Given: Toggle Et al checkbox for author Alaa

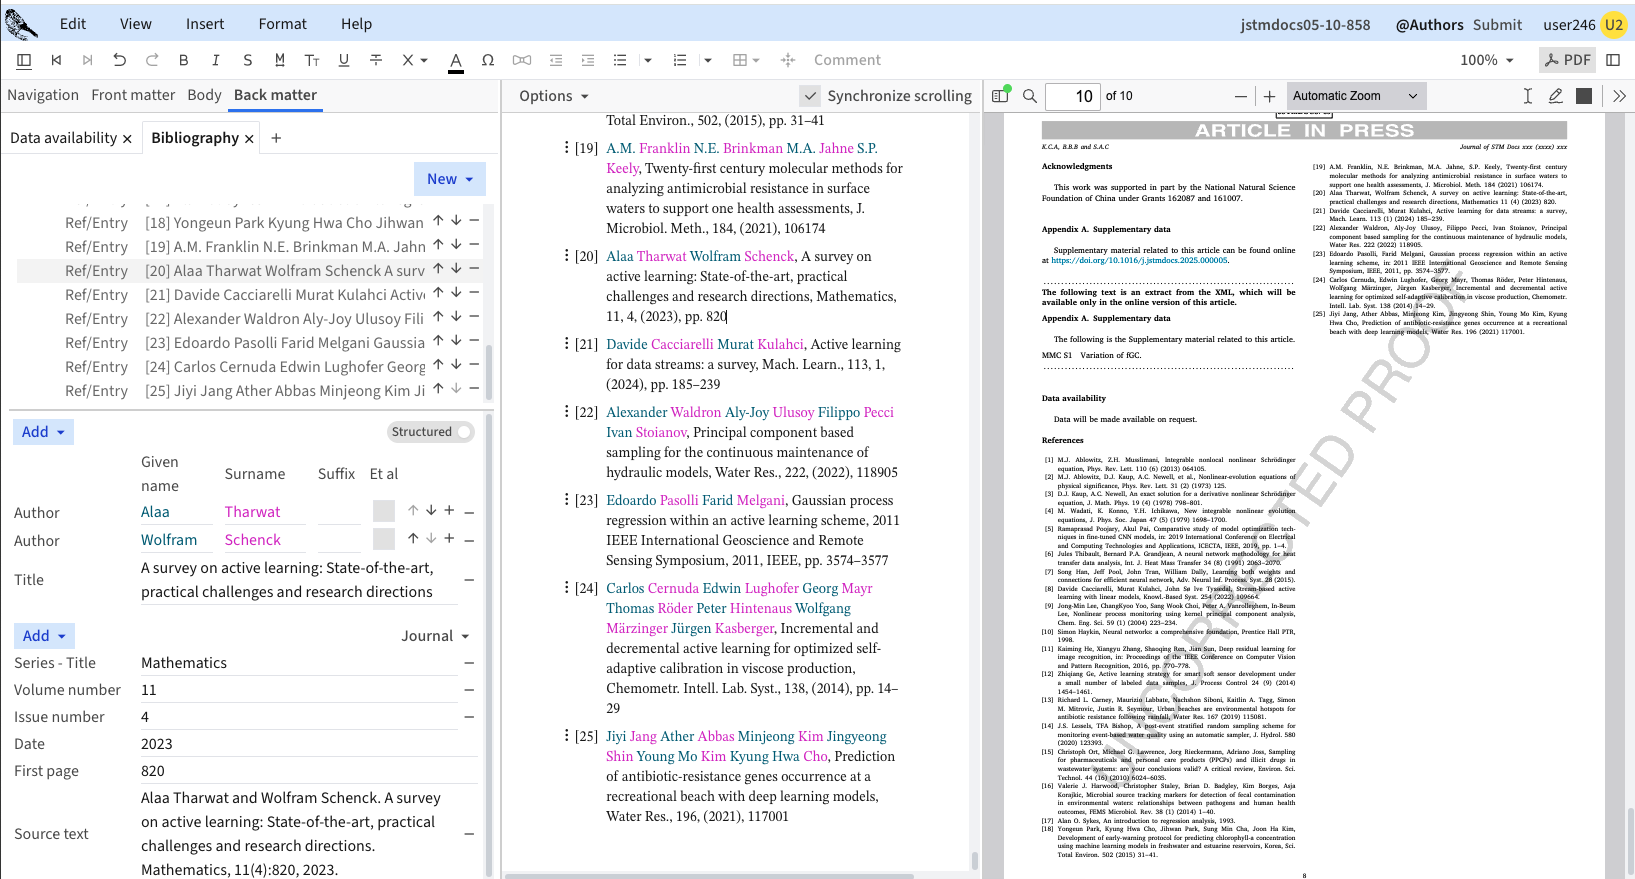Looking at the screenshot, I should click(384, 511).
